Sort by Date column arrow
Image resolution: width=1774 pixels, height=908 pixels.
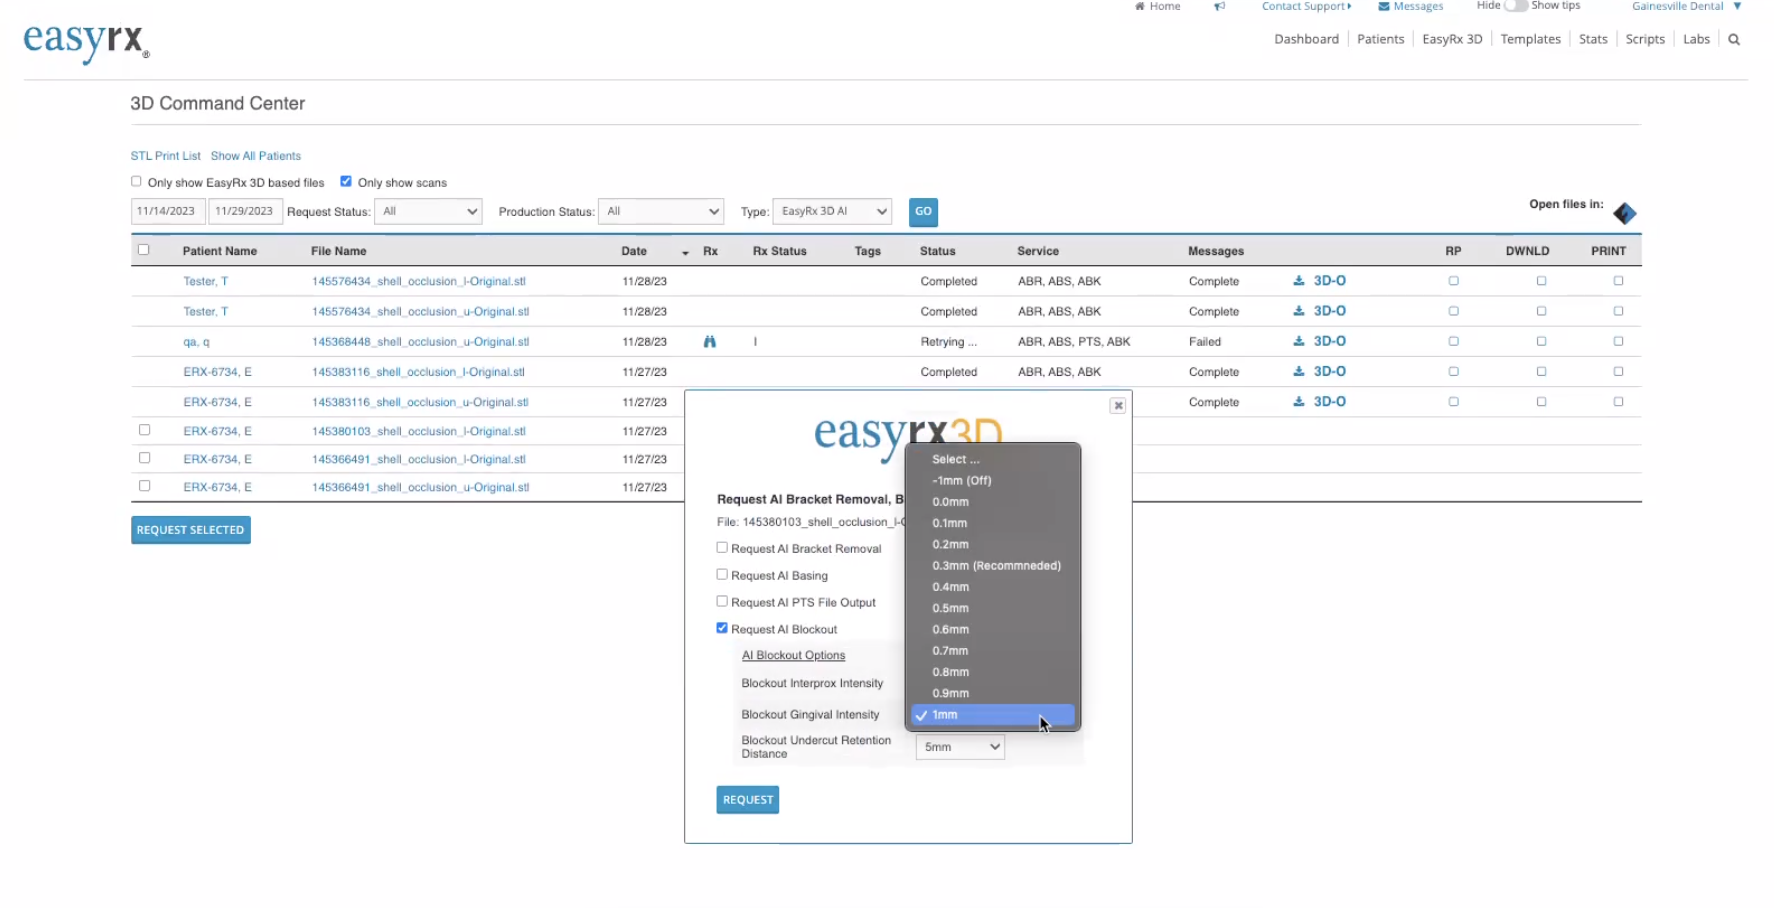pos(685,253)
